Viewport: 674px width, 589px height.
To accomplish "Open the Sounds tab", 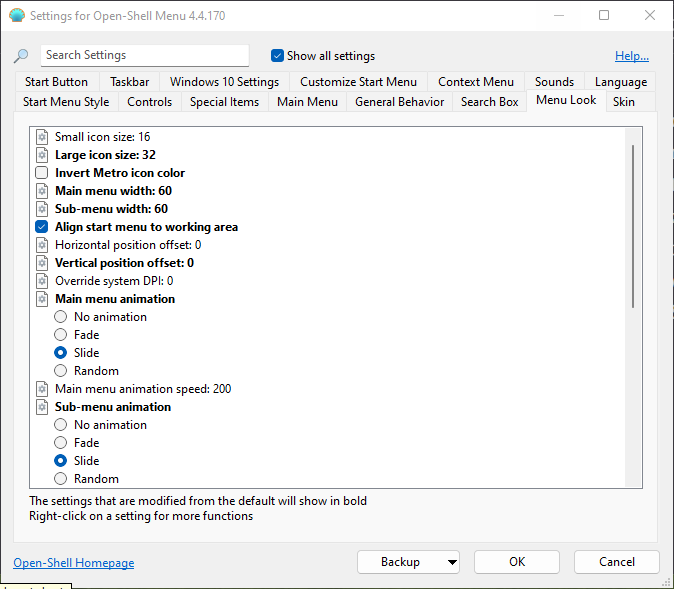I will click(555, 82).
